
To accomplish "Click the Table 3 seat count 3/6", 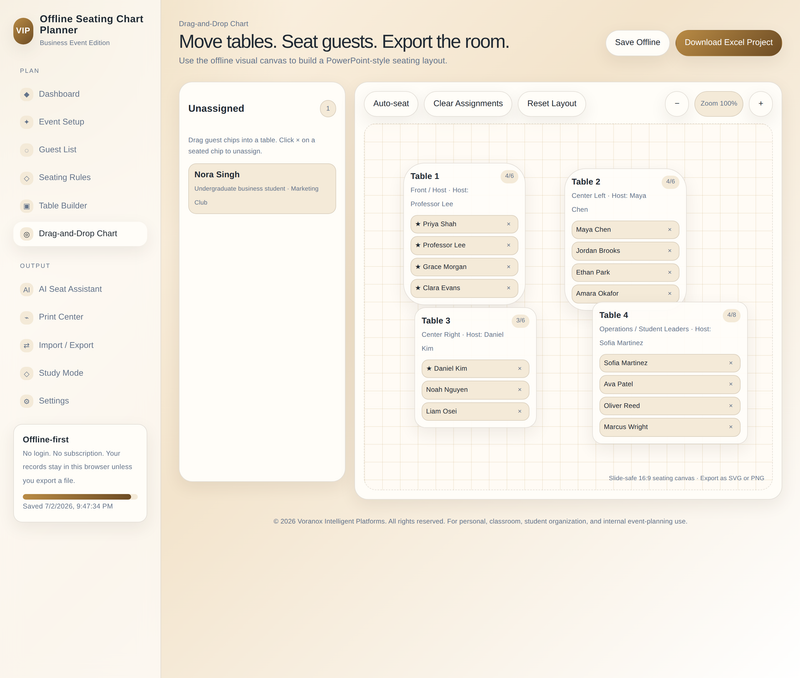I will [520, 321].
